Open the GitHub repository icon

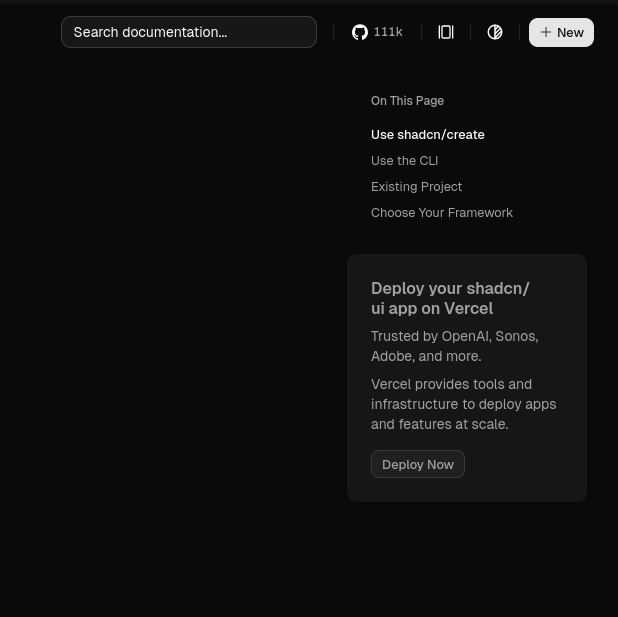tap(359, 32)
